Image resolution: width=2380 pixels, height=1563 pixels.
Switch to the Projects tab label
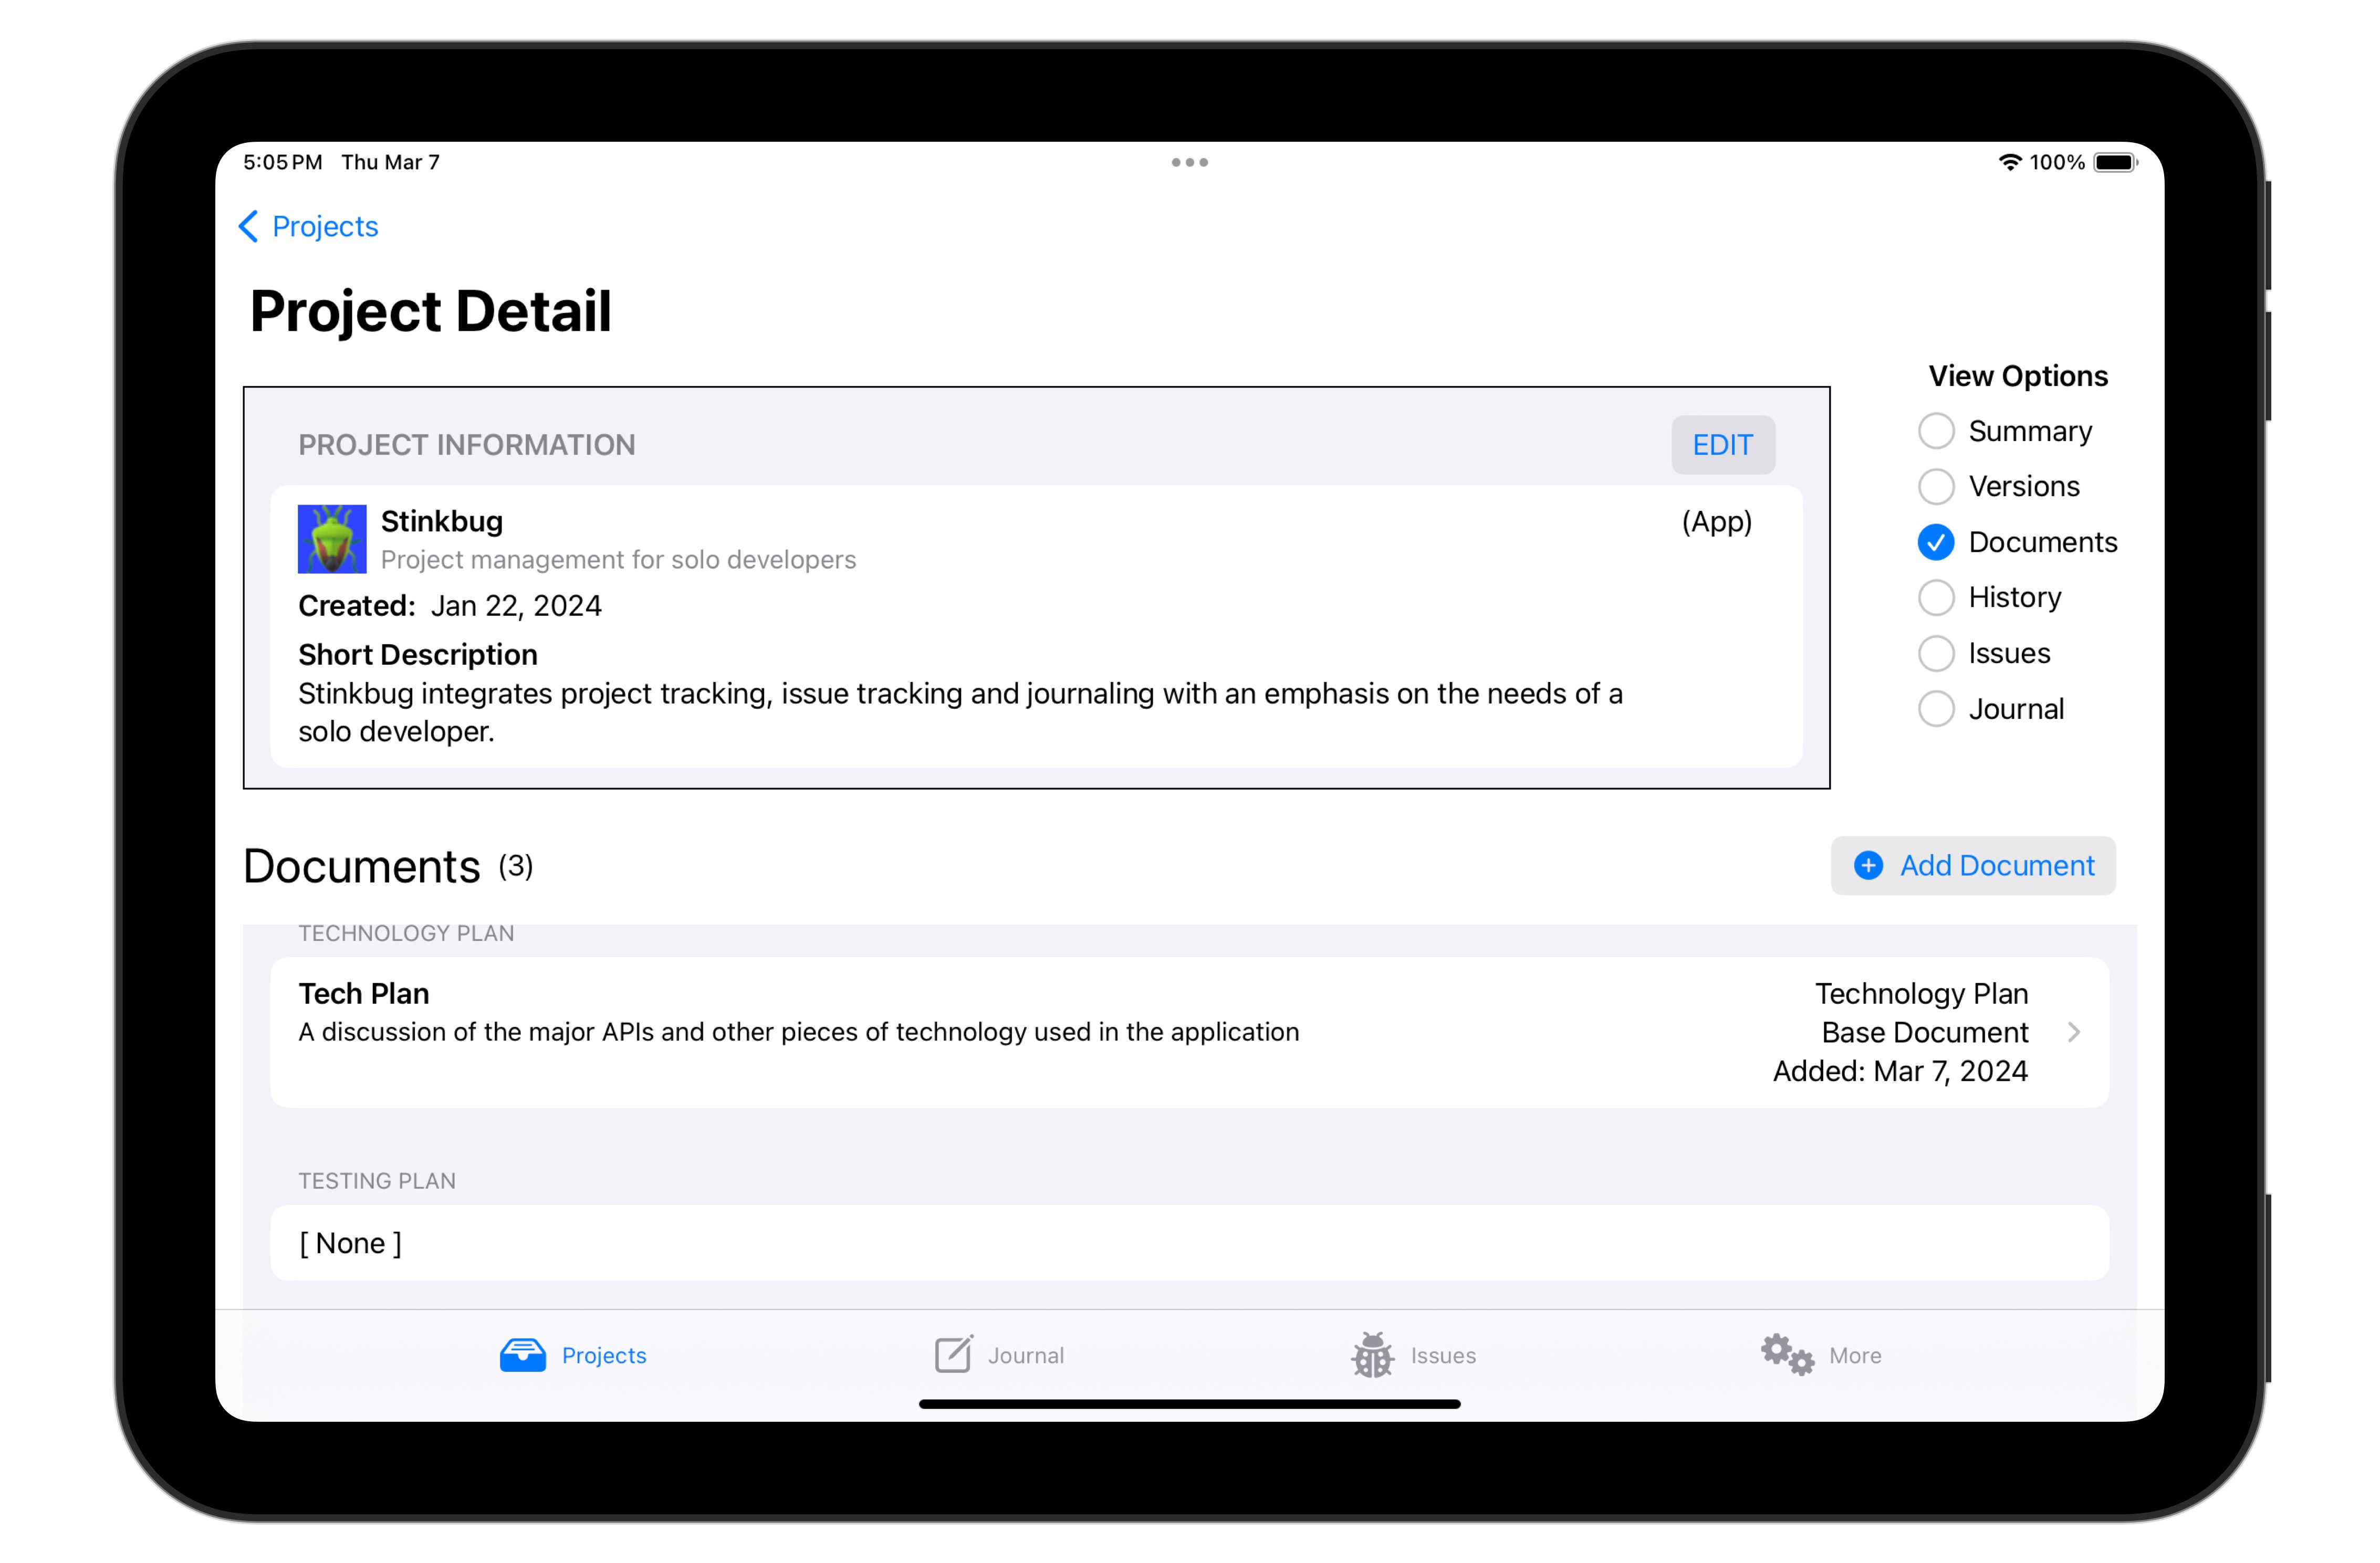point(604,1356)
